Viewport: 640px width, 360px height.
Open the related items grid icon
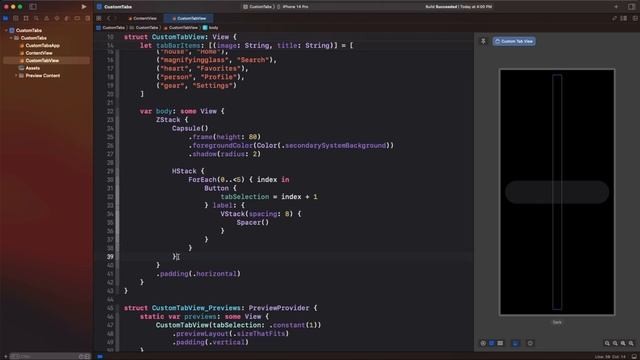pos(99,18)
